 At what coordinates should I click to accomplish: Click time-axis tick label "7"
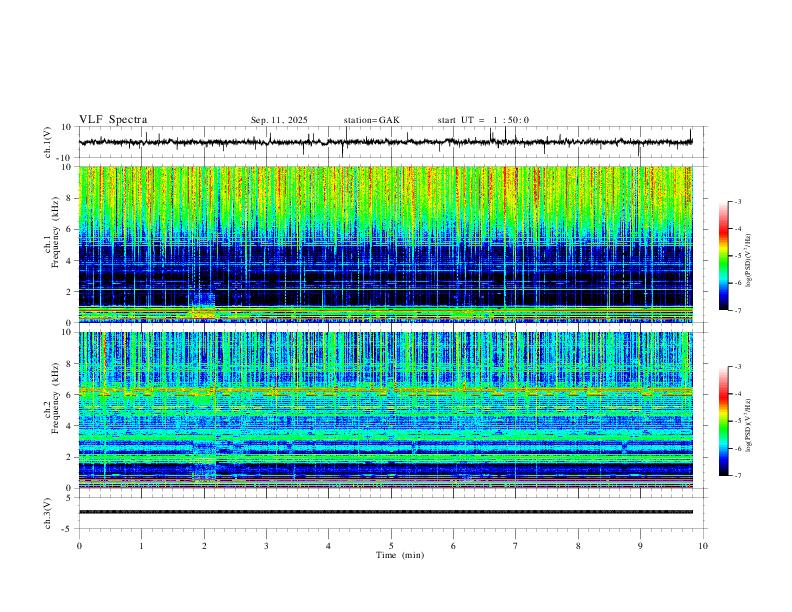click(516, 546)
